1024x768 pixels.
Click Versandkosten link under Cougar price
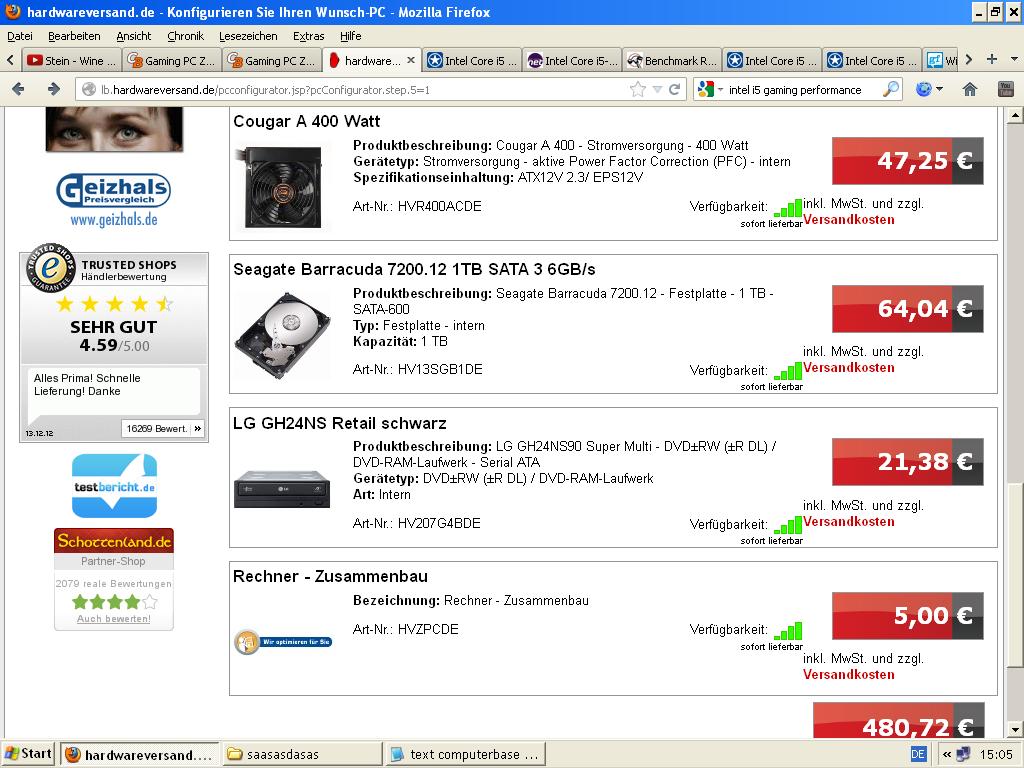848,219
